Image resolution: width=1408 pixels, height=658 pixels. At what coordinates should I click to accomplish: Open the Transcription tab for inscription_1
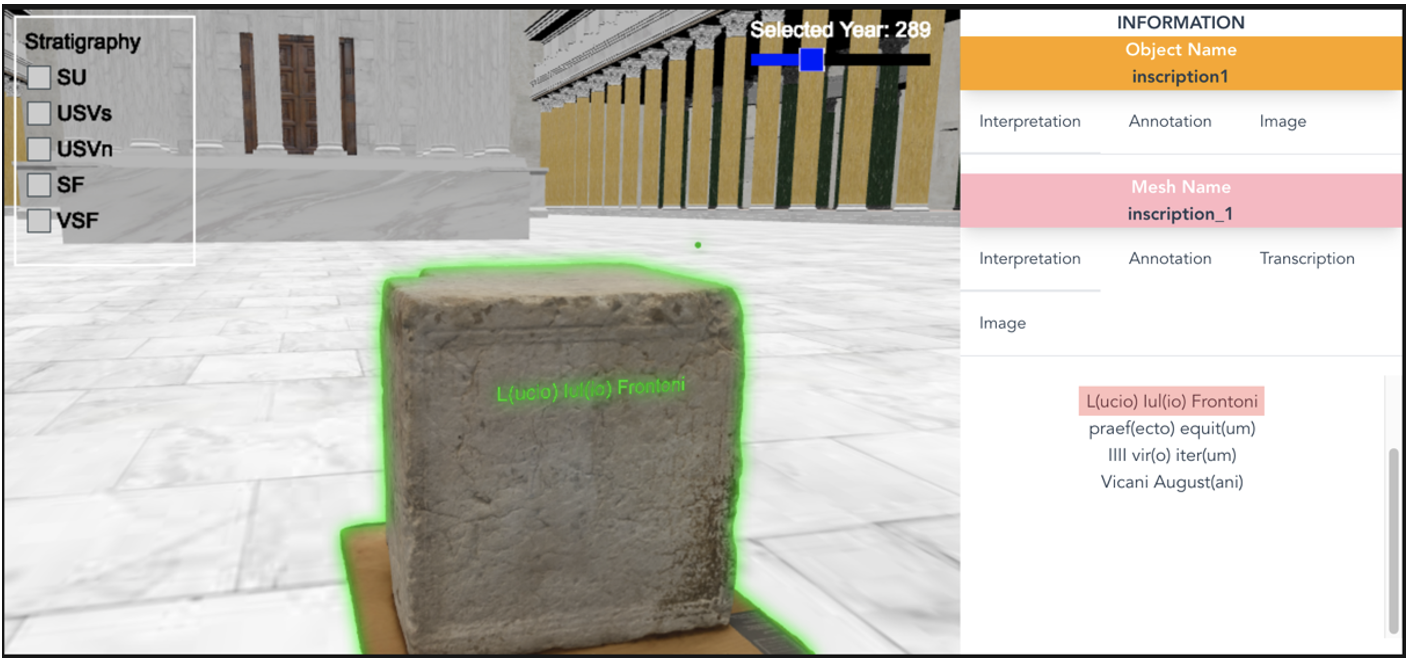pyautogui.click(x=1307, y=258)
